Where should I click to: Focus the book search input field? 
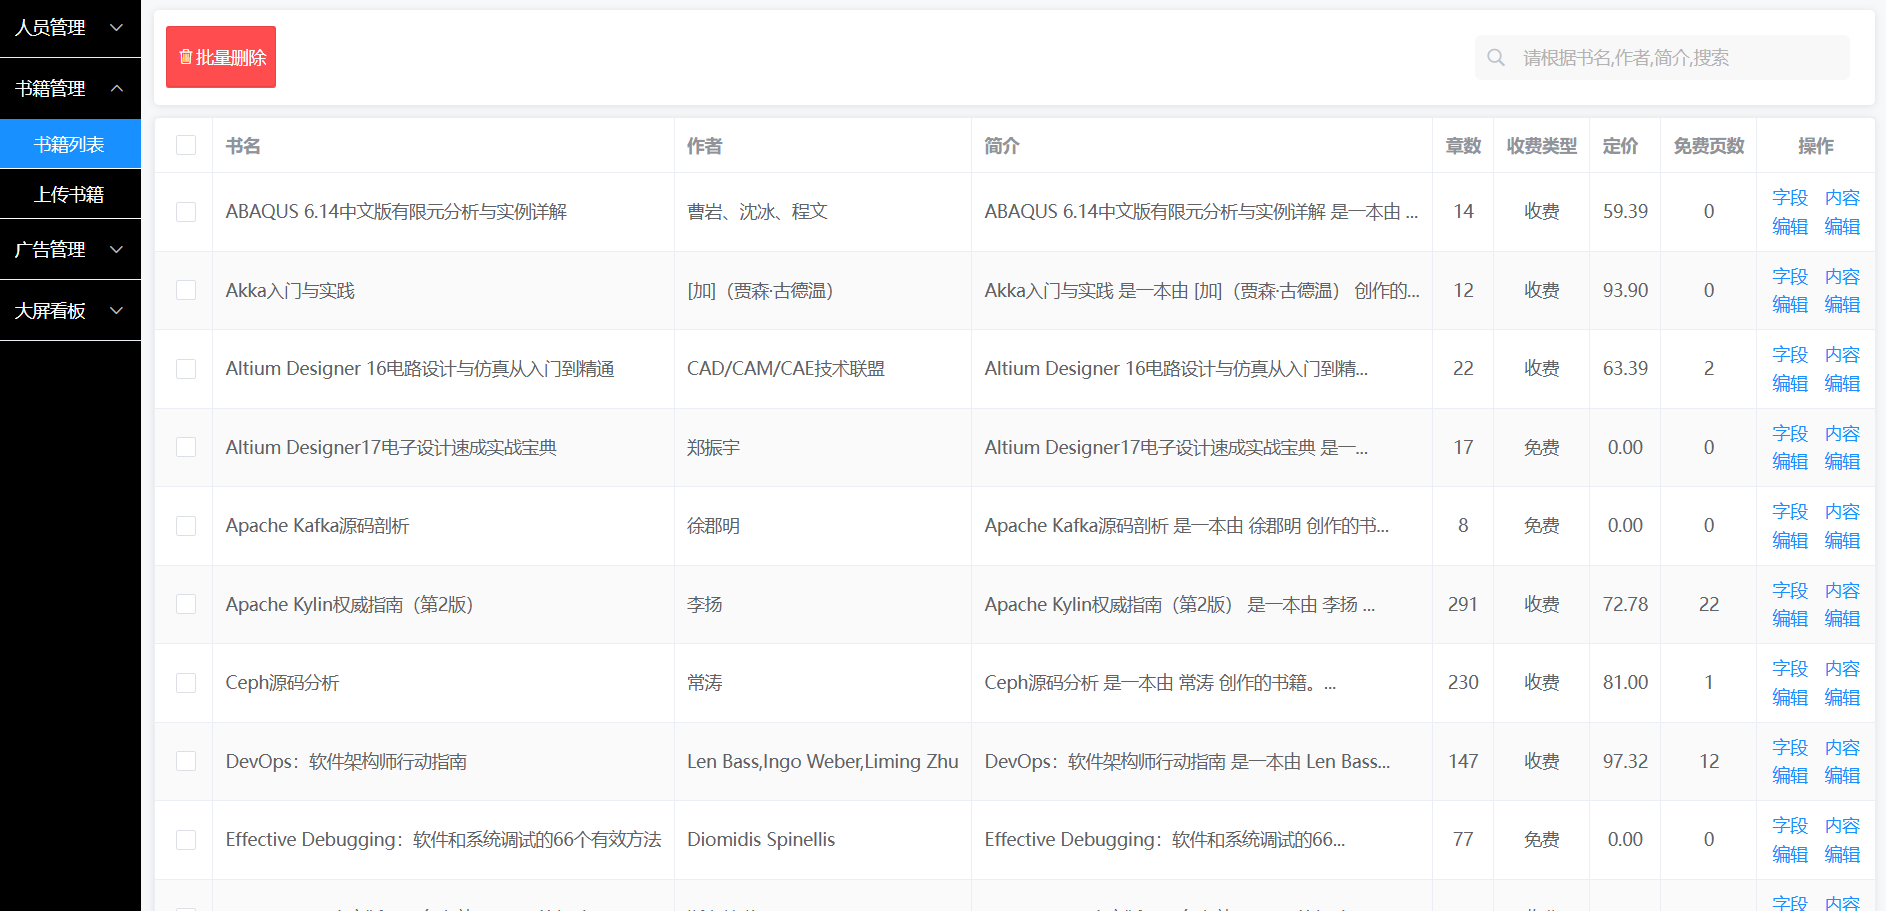1662,58
